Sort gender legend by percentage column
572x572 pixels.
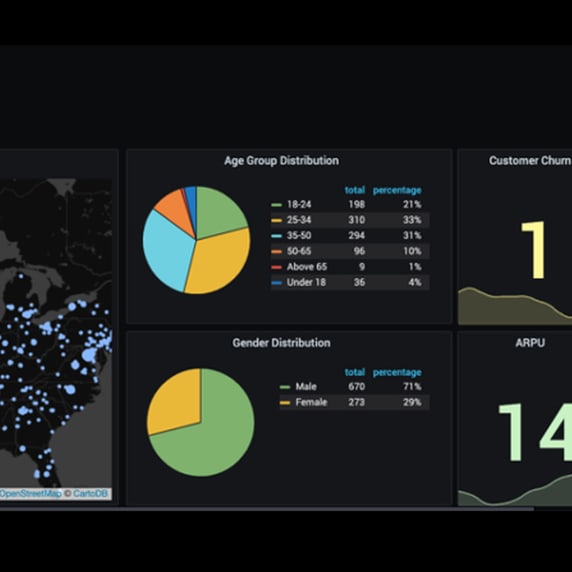397,372
